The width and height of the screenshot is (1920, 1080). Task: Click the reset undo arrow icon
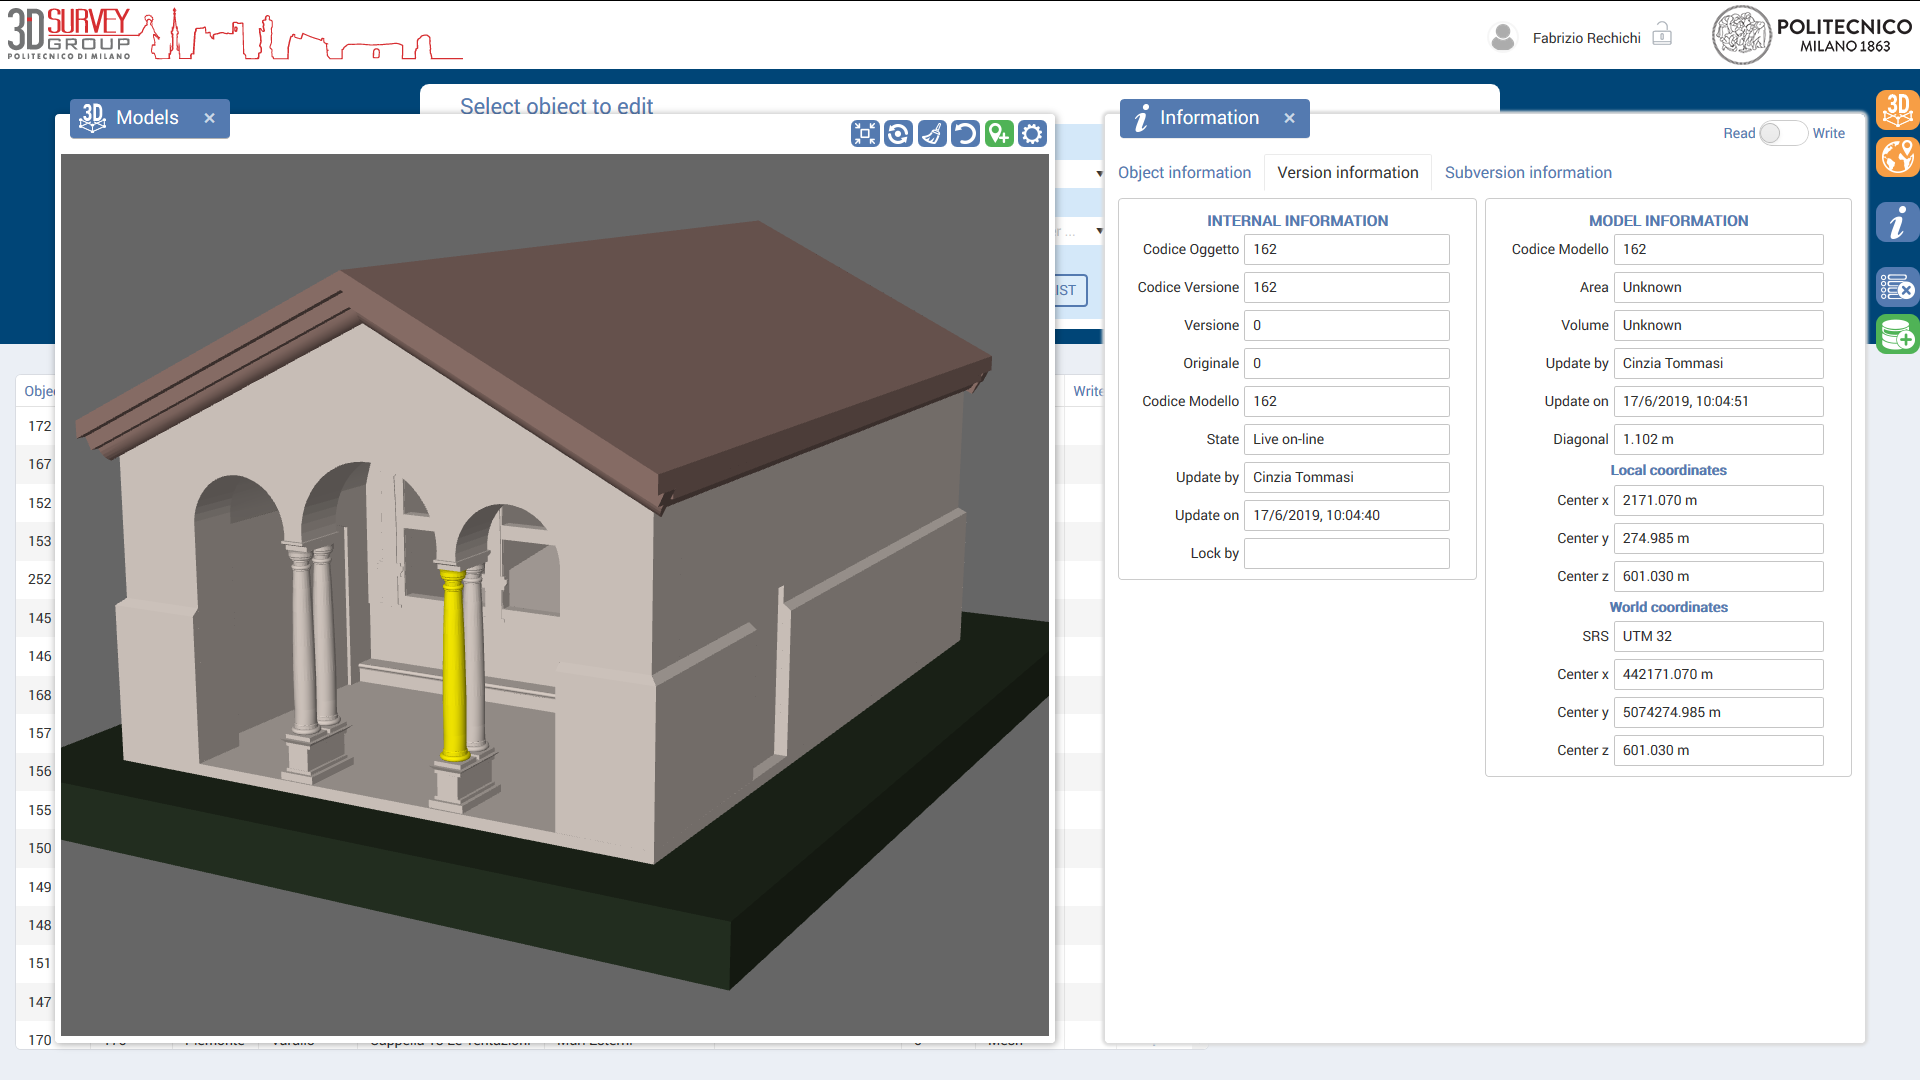point(965,134)
